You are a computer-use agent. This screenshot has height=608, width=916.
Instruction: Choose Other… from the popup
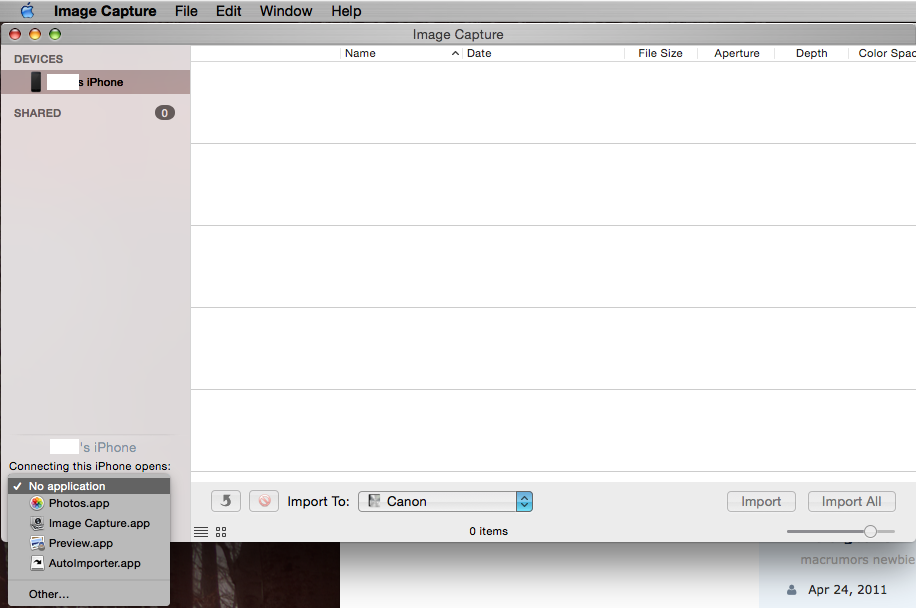tap(89, 594)
